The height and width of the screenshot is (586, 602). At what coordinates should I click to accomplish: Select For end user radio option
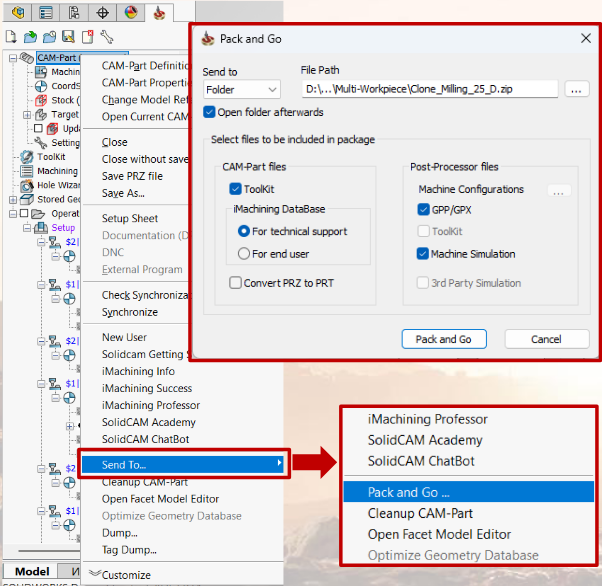click(x=244, y=254)
